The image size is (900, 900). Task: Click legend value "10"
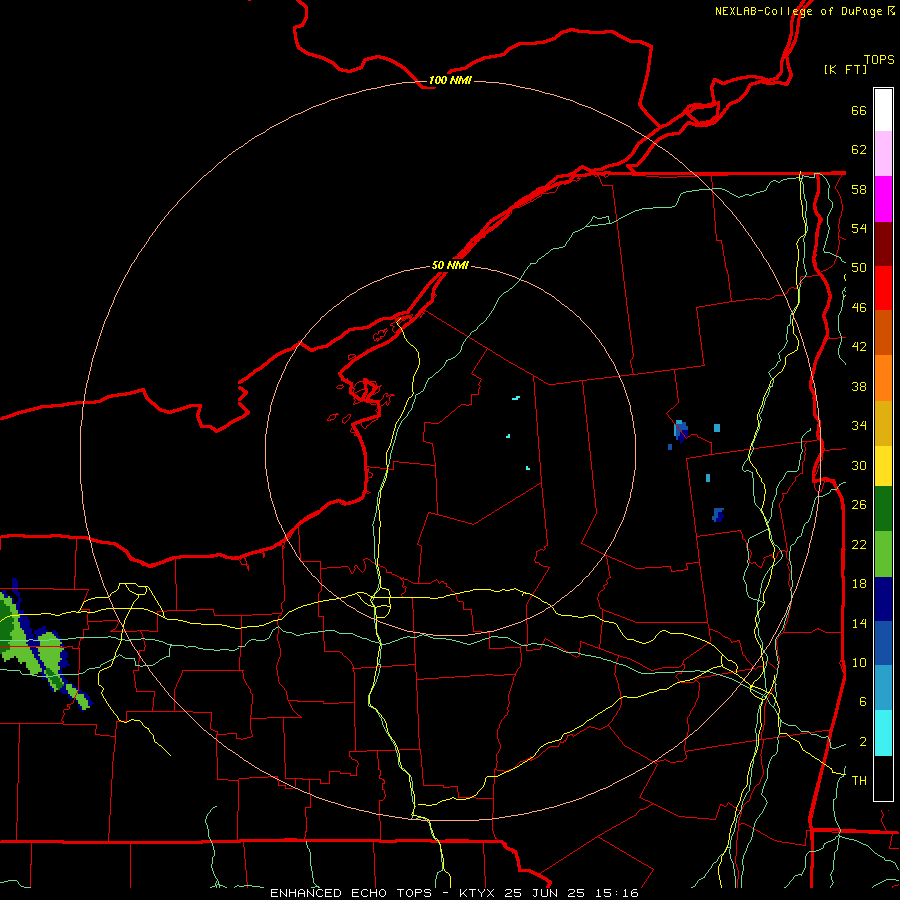point(859,662)
